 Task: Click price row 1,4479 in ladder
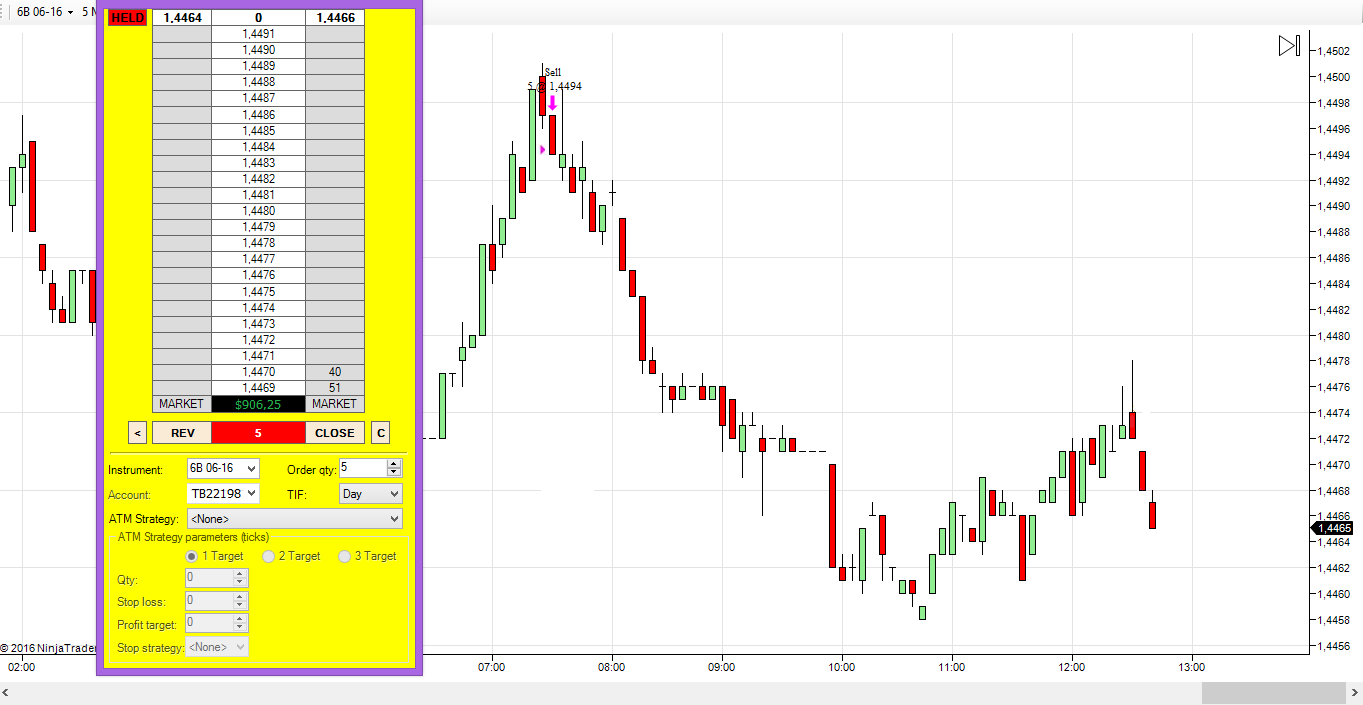tap(258, 227)
